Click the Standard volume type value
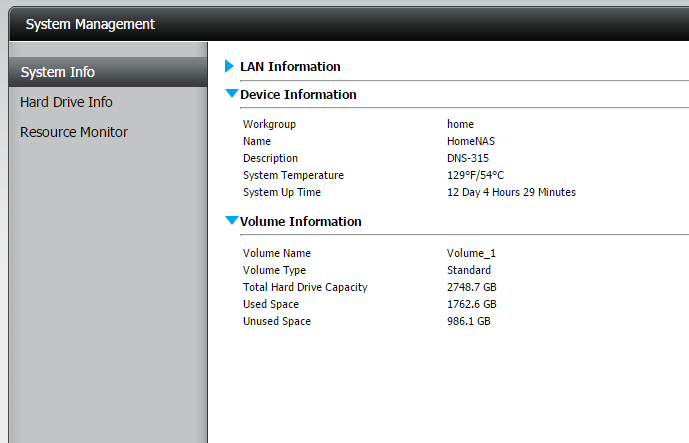The height and width of the screenshot is (443, 689). 469,270
